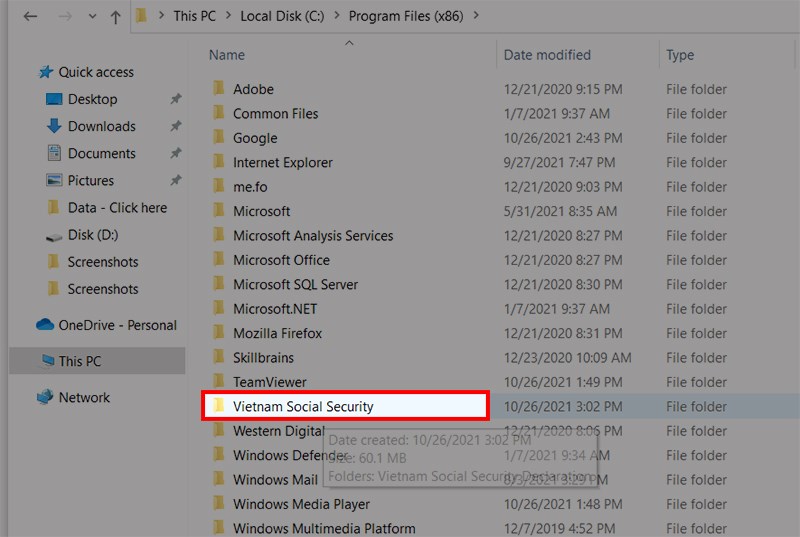Open the recent locations dropdown arrow
Screen dimensions: 800x537
92,16
